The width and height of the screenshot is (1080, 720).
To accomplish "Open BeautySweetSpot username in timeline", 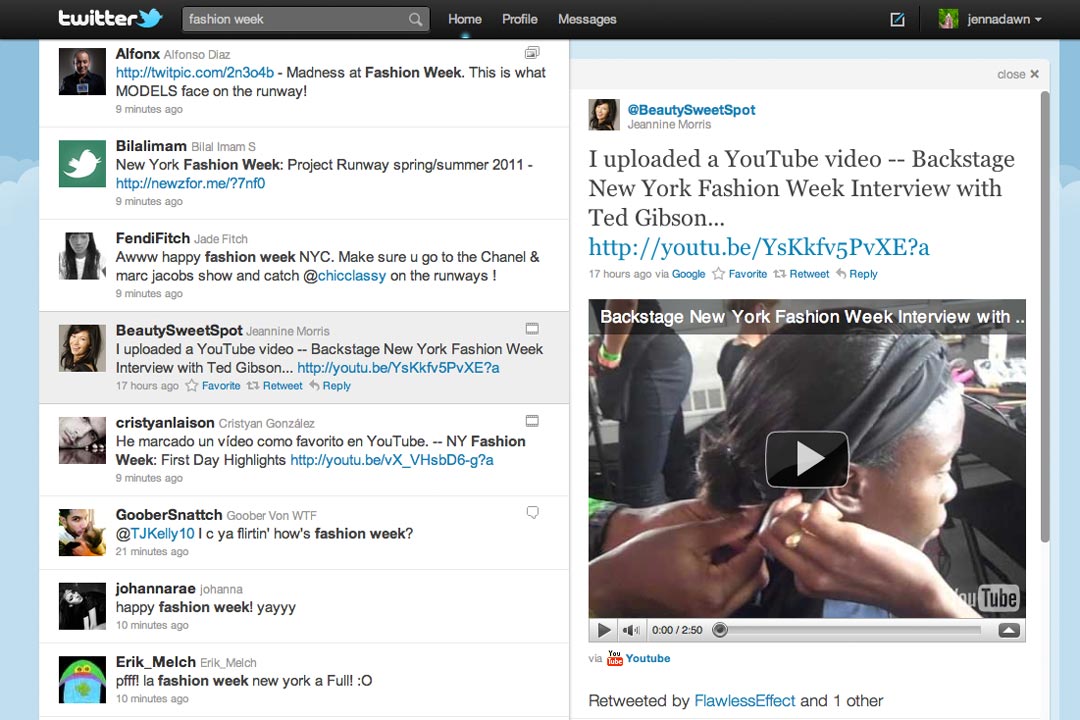I will (x=179, y=331).
